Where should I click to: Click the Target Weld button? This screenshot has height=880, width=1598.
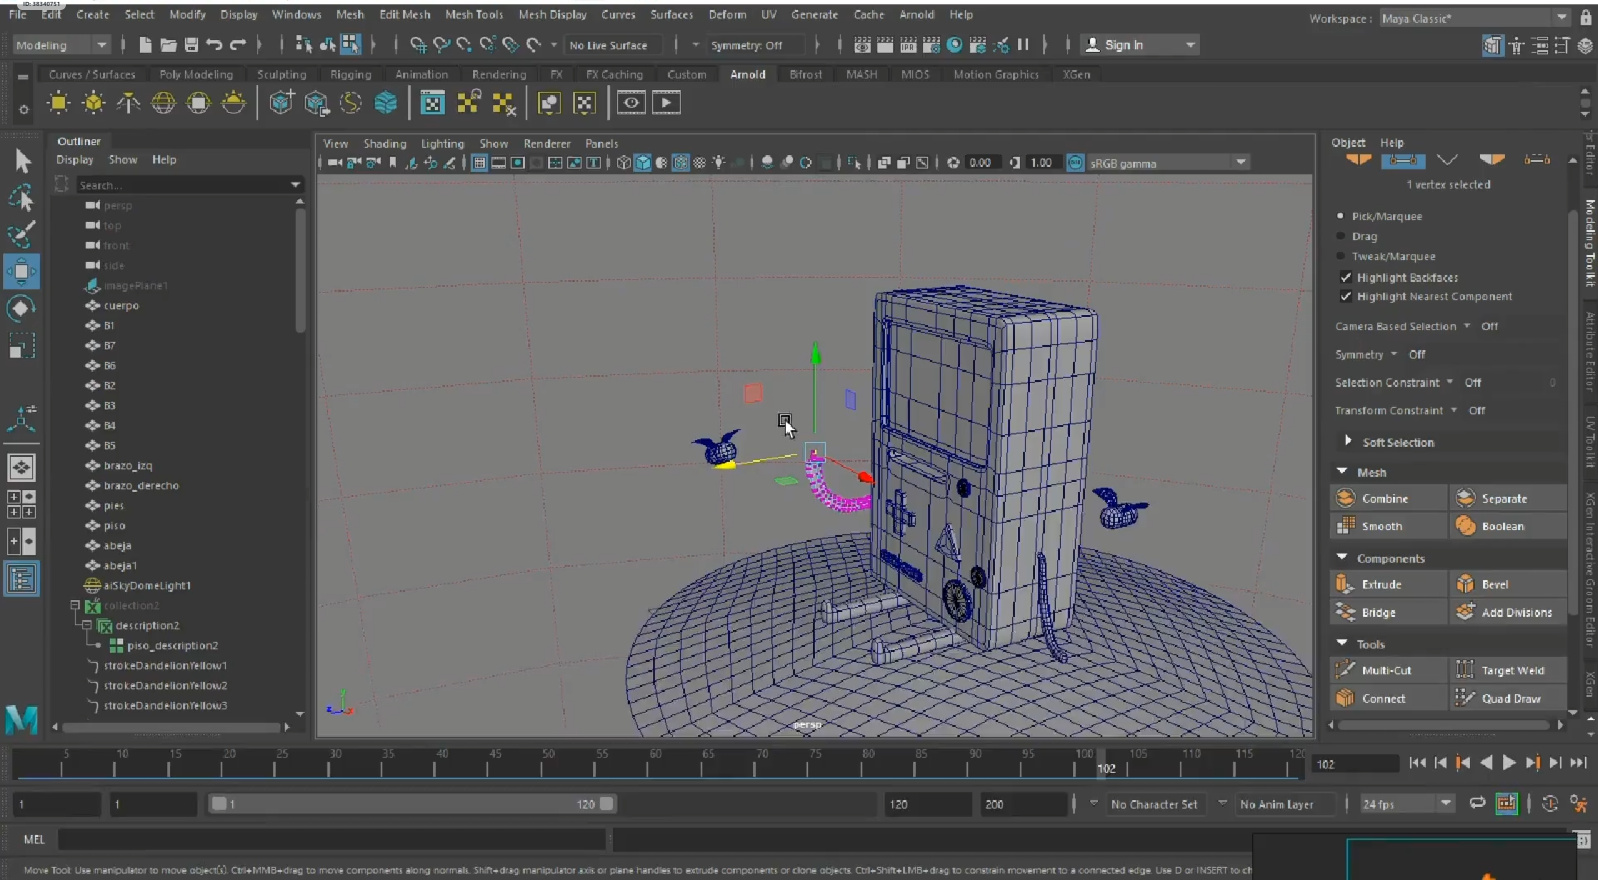1508,670
